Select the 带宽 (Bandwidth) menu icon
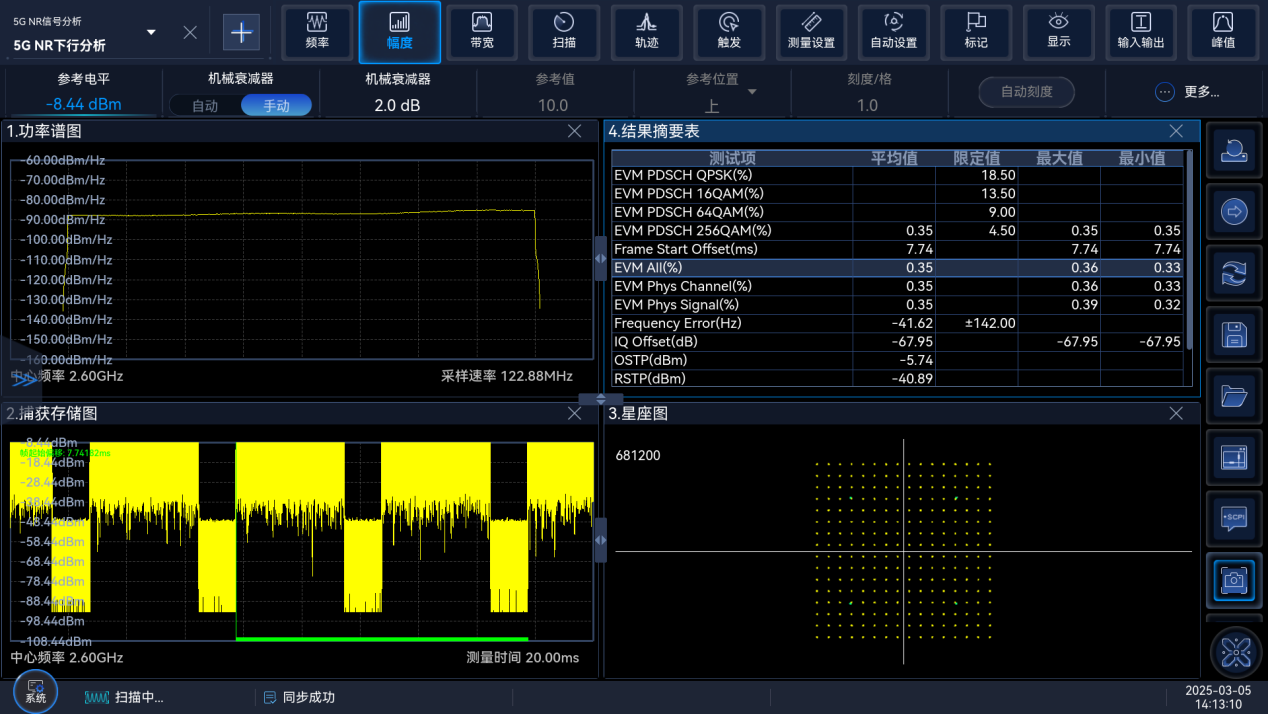This screenshot has height=714, width=1268. click(482, 31)
